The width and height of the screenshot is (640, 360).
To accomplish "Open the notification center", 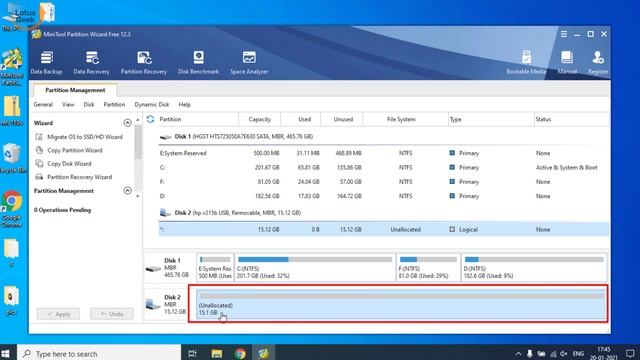I will click(x=630, y=353).
